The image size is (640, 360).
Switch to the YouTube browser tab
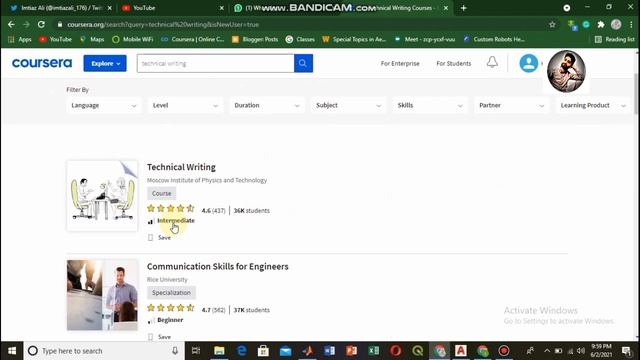pos(171,8)
